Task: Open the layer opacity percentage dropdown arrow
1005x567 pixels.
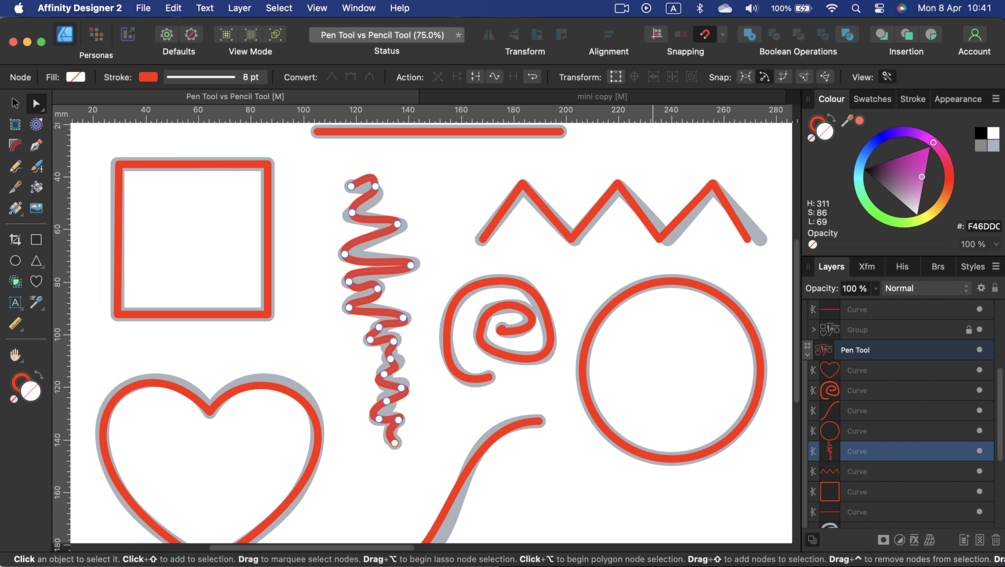Action: pos(876,288)
